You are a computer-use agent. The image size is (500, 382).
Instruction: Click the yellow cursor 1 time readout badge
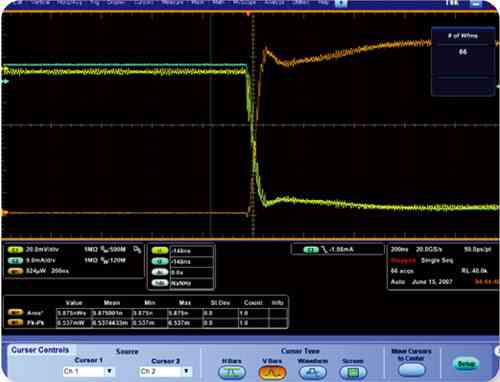coord(160,251)
